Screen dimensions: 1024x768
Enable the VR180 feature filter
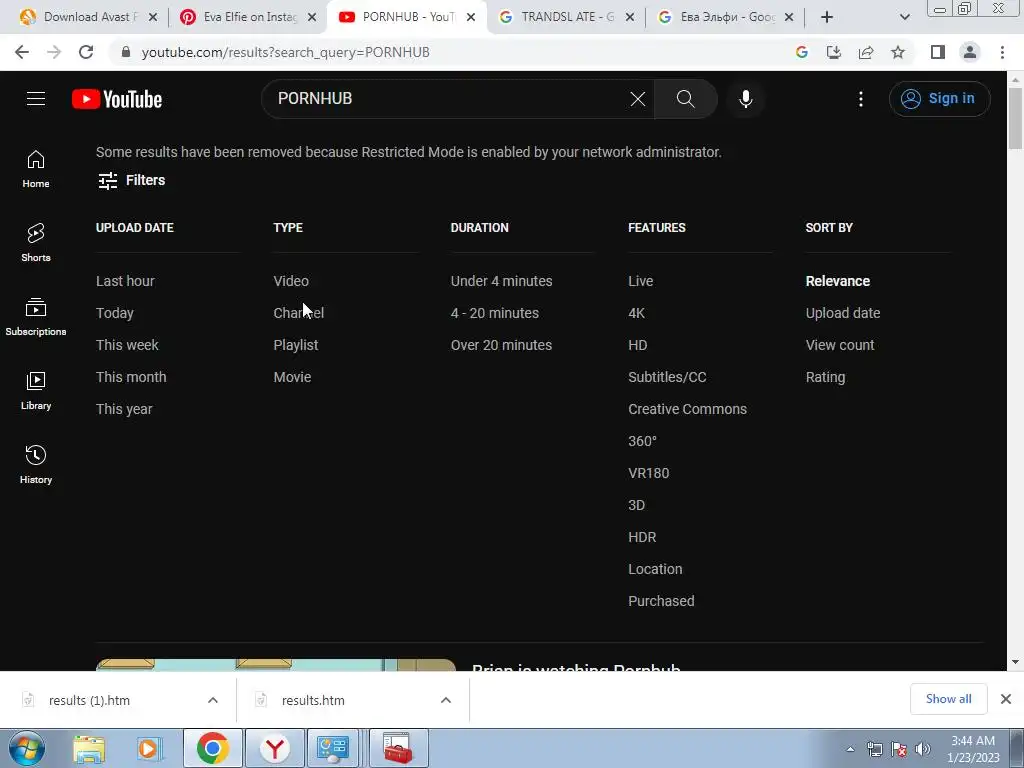[649, 473]
